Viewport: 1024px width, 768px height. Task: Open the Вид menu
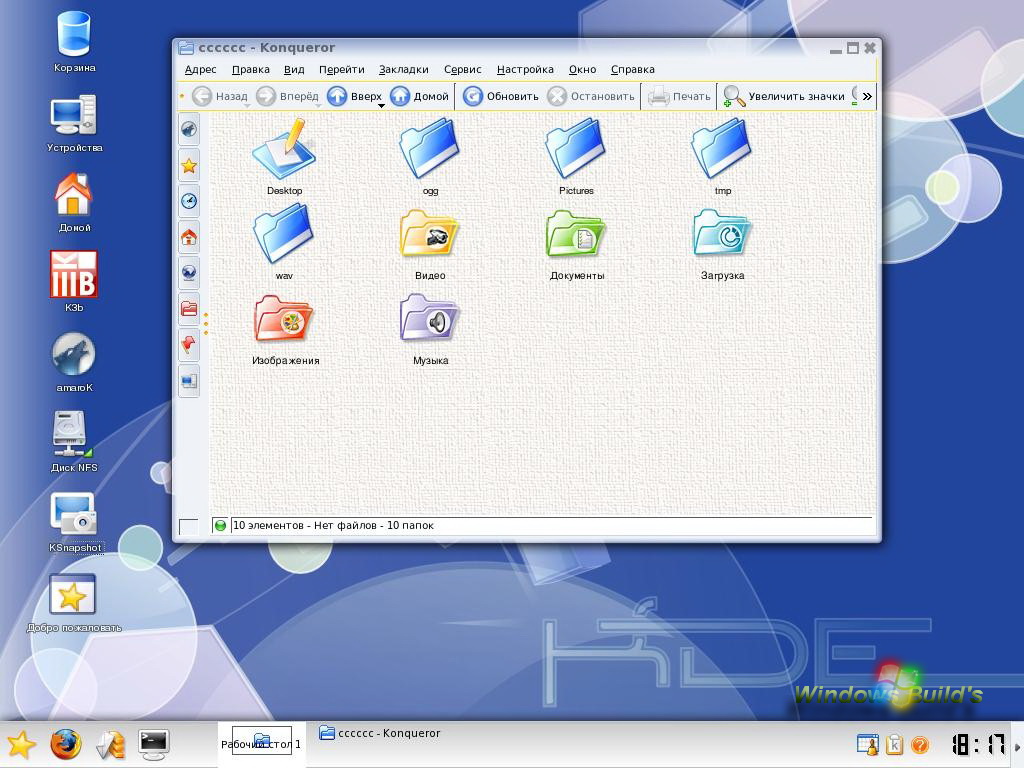click(294, 70)
